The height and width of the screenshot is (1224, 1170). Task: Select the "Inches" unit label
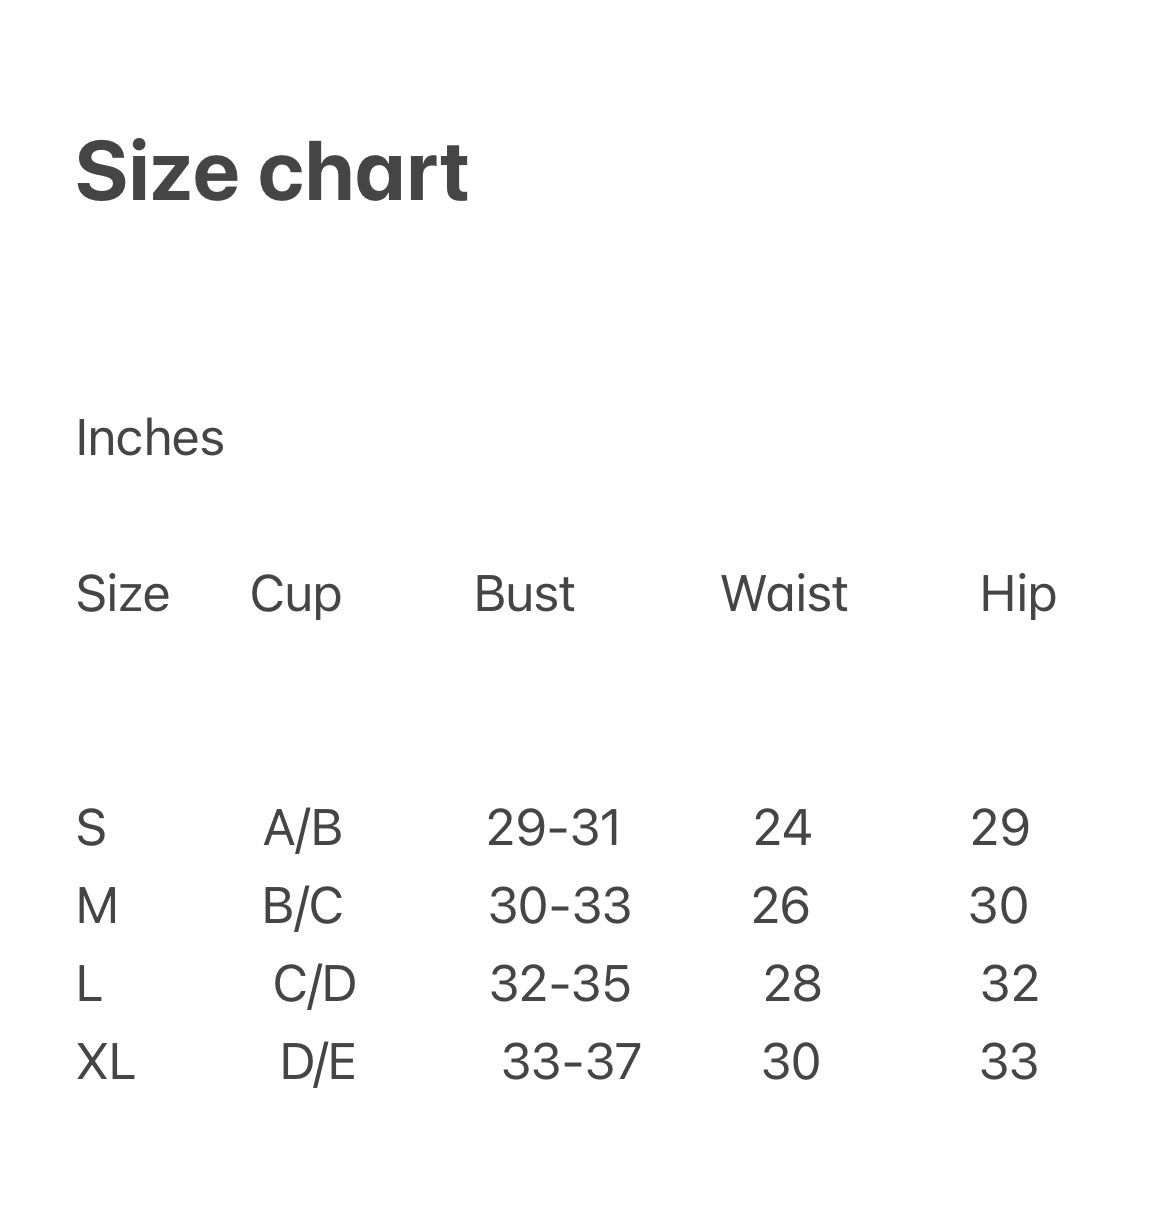(150, 438)
